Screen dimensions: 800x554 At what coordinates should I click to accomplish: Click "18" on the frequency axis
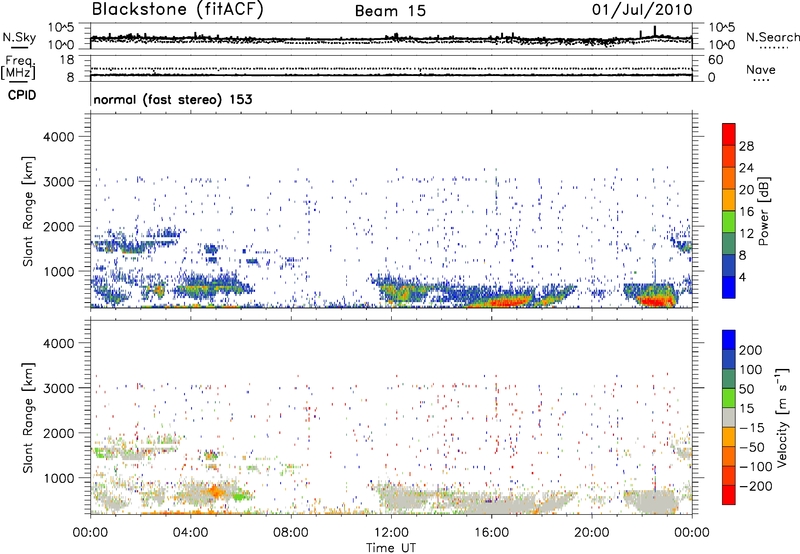(67, 60)
